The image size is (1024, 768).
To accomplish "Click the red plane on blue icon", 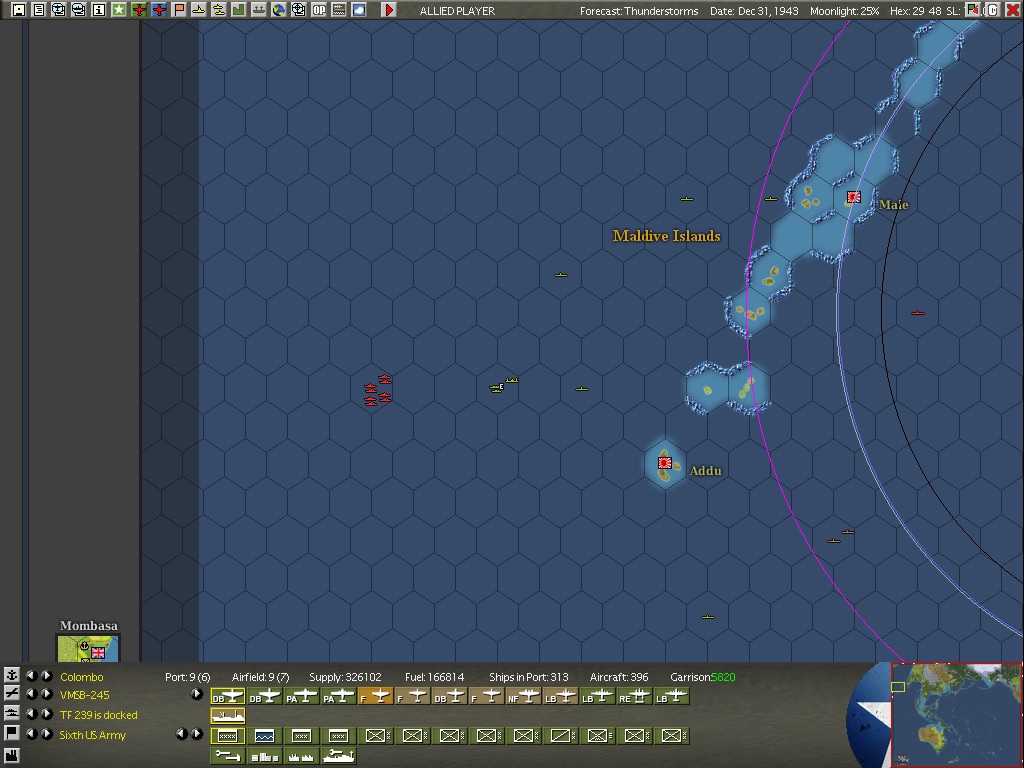I will (159, 10).
